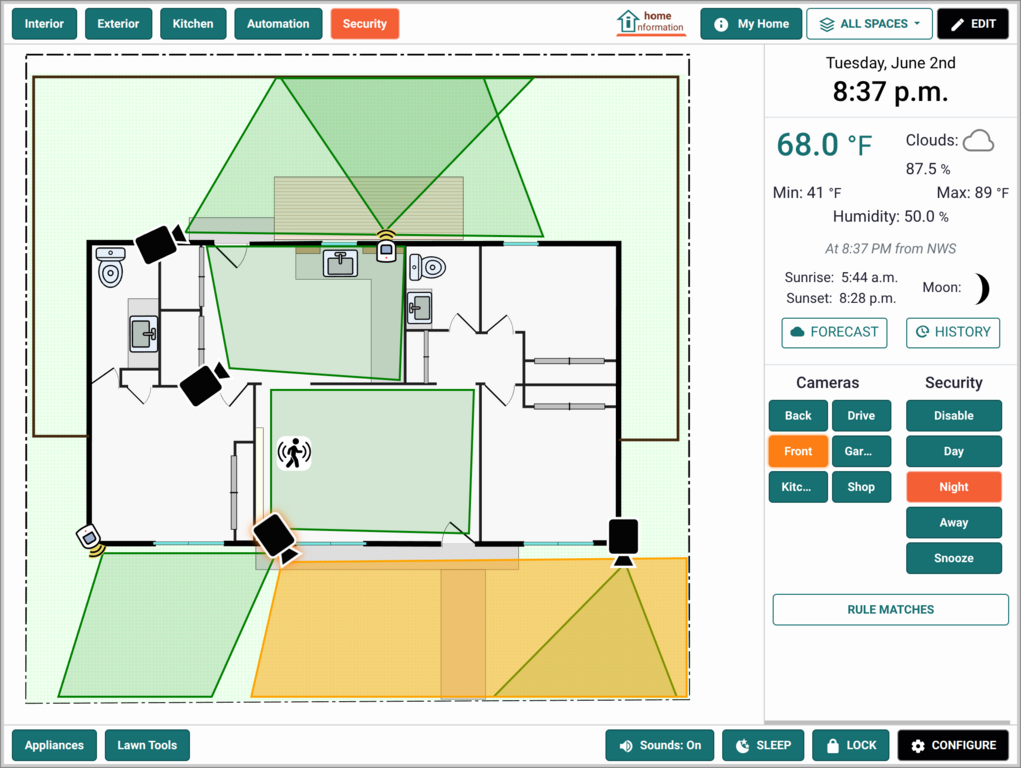
Task: Switch to the Automation tab
Action: tap(278, 24)
